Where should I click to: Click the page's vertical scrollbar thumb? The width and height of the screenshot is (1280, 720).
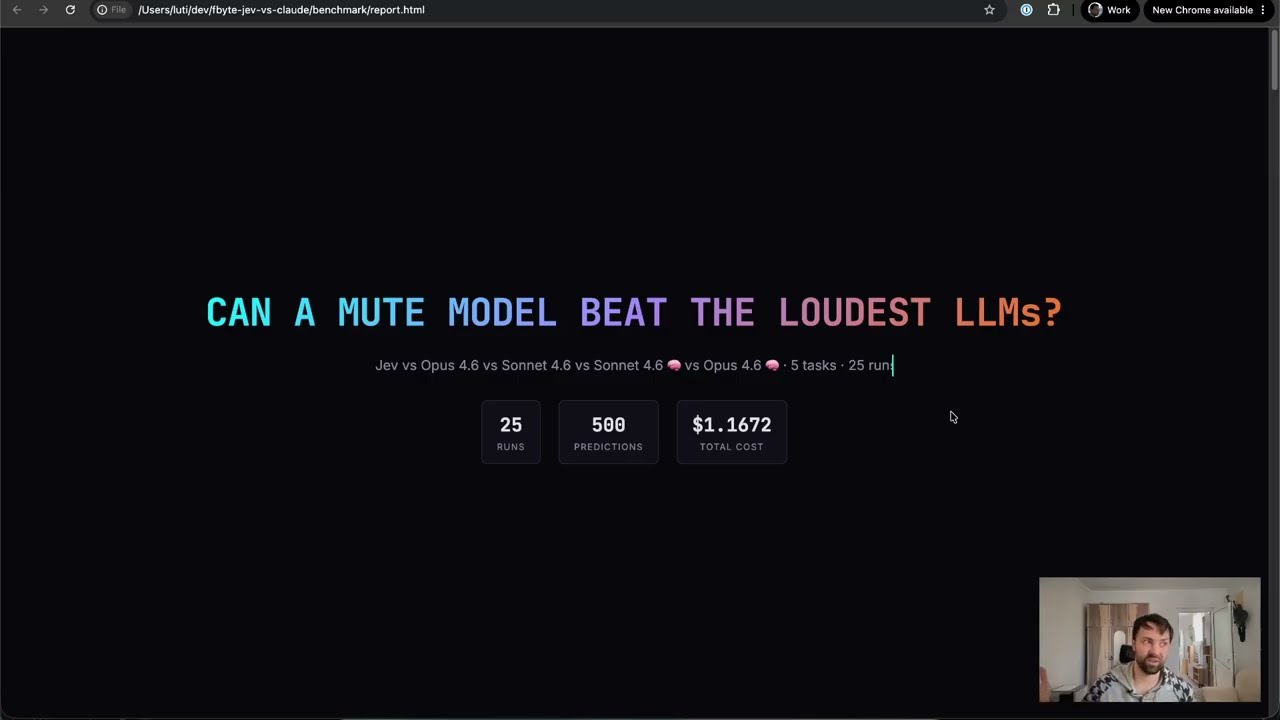click(x=1274, y=61)
